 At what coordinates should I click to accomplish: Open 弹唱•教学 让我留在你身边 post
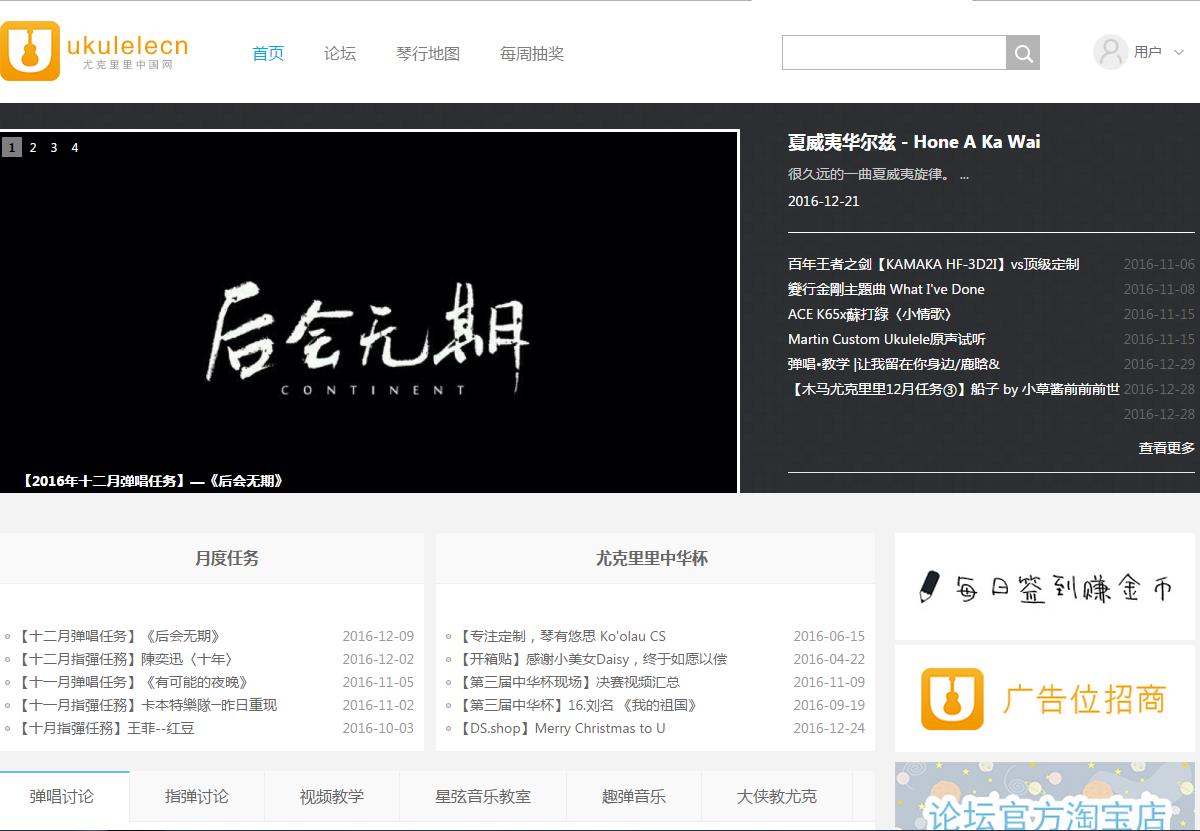[894, 364]
